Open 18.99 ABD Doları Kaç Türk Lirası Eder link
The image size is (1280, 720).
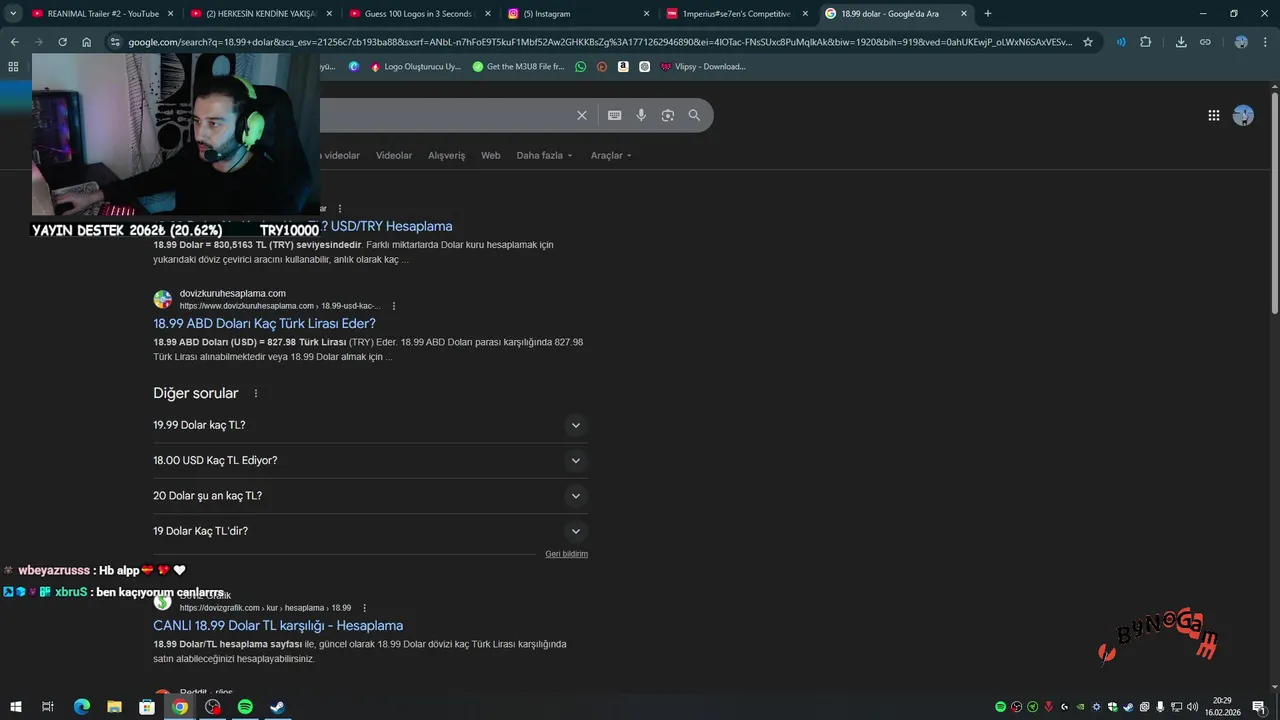click(264, 324)
